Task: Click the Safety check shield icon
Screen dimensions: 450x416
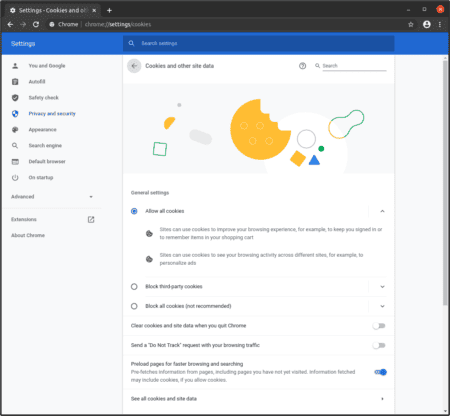Action: coord(15,98)
